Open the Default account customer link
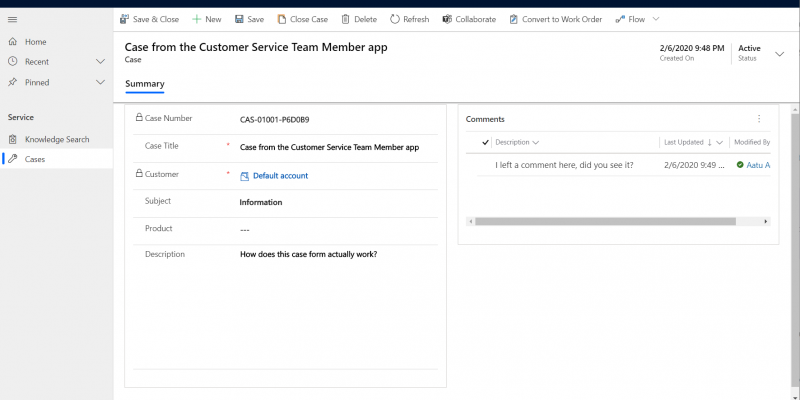Image resolution: width=800 pixels, height=400 pixels. tap(281, 176)
